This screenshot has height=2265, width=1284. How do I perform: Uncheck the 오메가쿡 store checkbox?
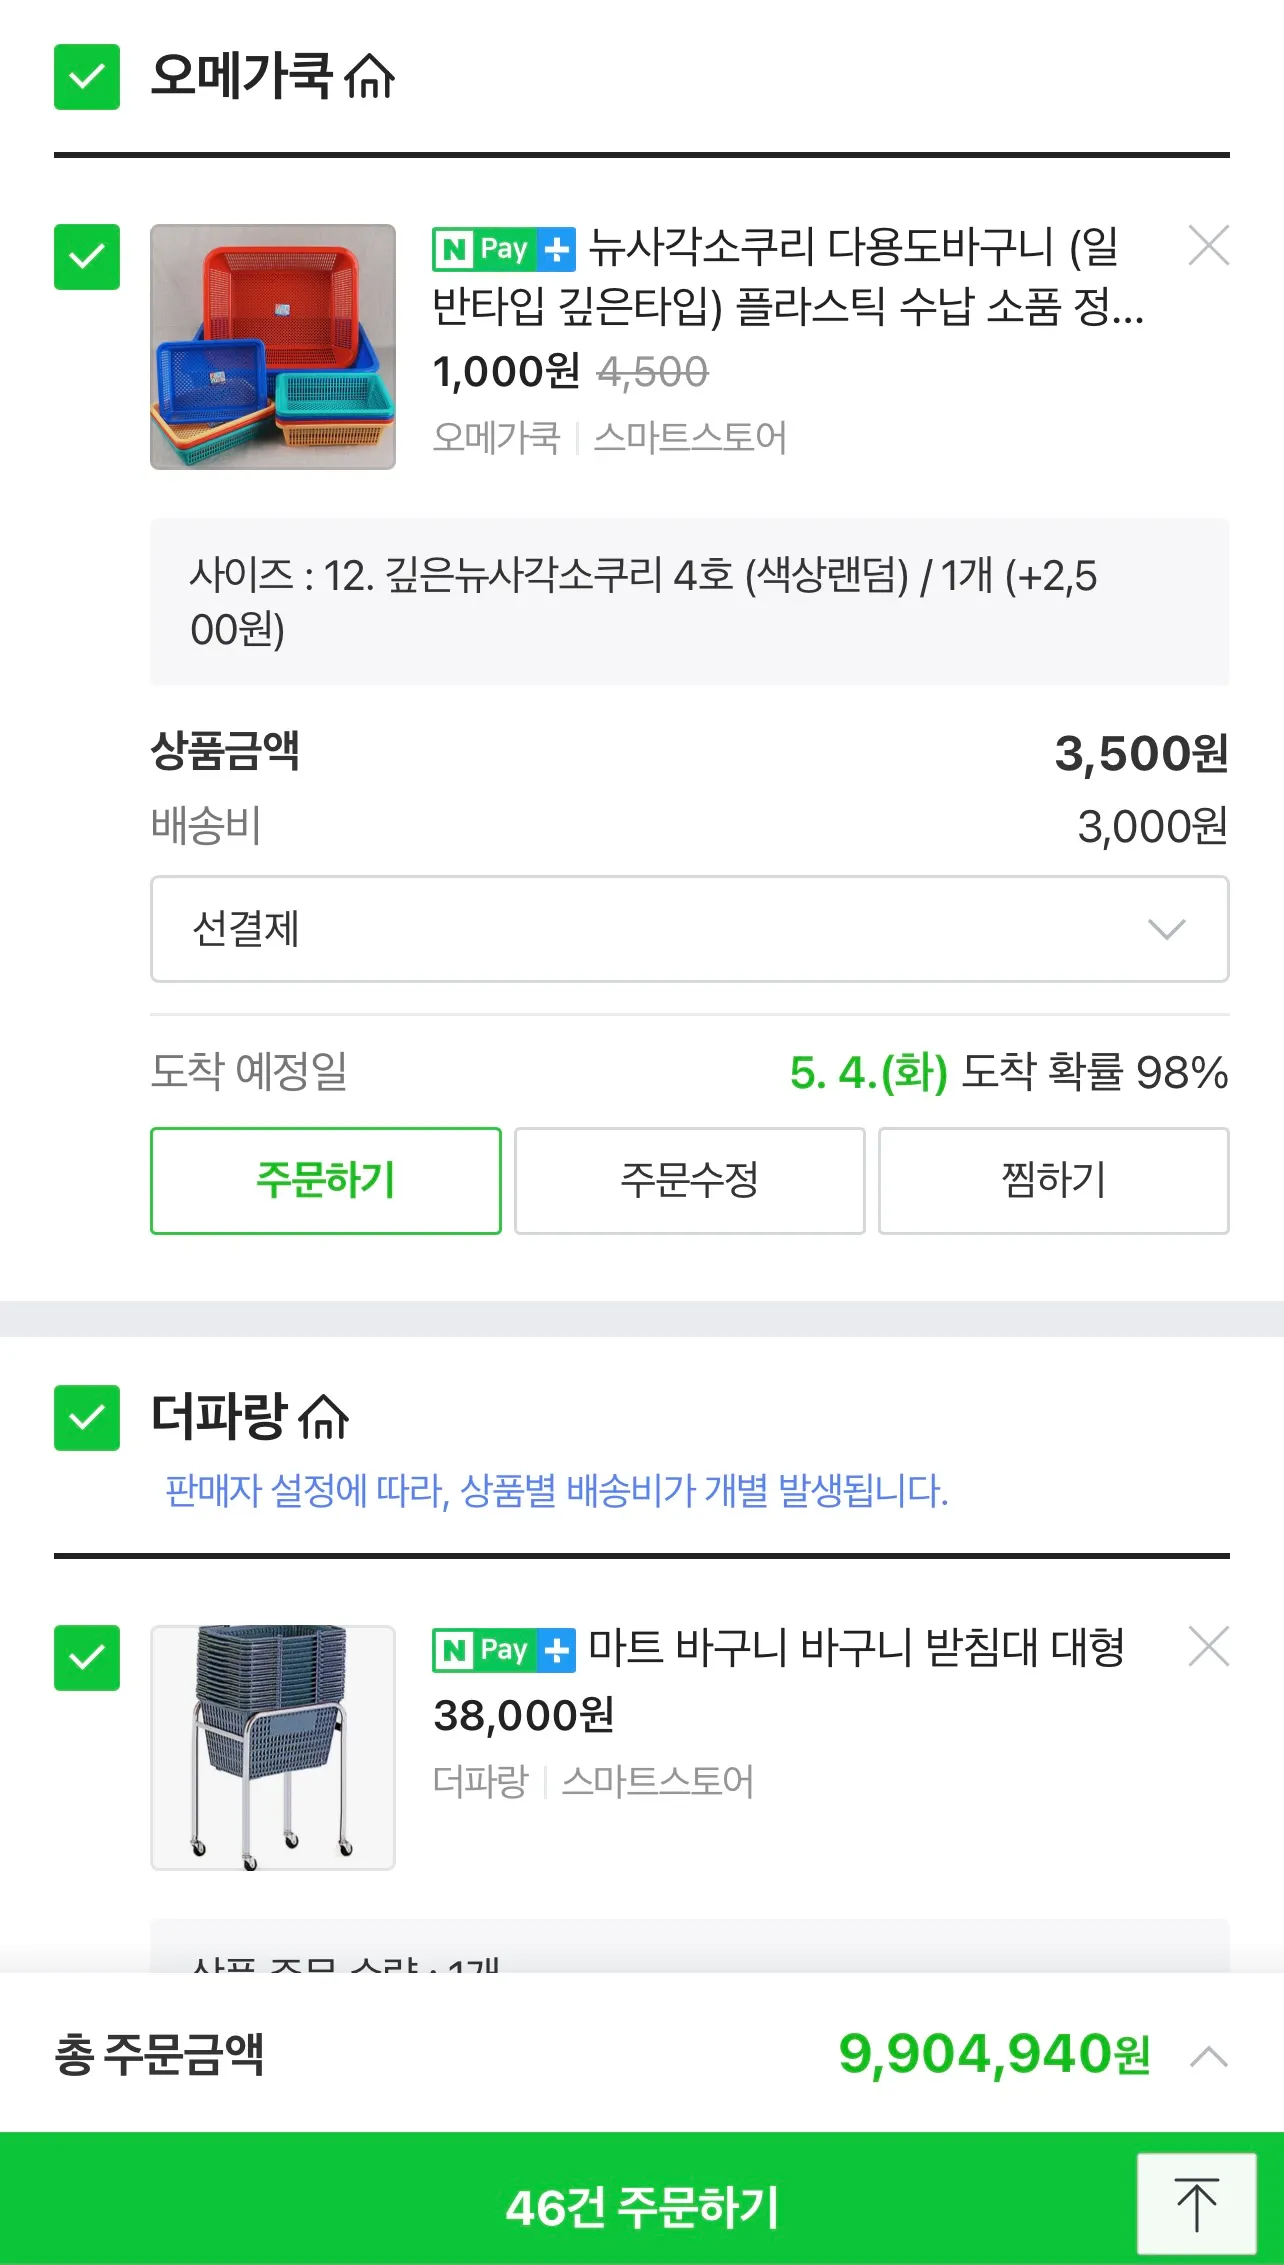pos(87,77)
